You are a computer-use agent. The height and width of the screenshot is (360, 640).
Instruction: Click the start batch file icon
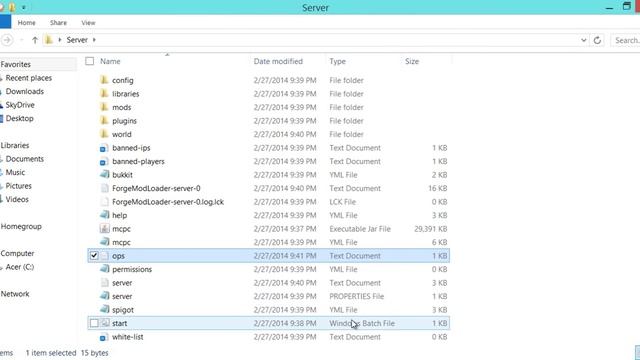105,323
